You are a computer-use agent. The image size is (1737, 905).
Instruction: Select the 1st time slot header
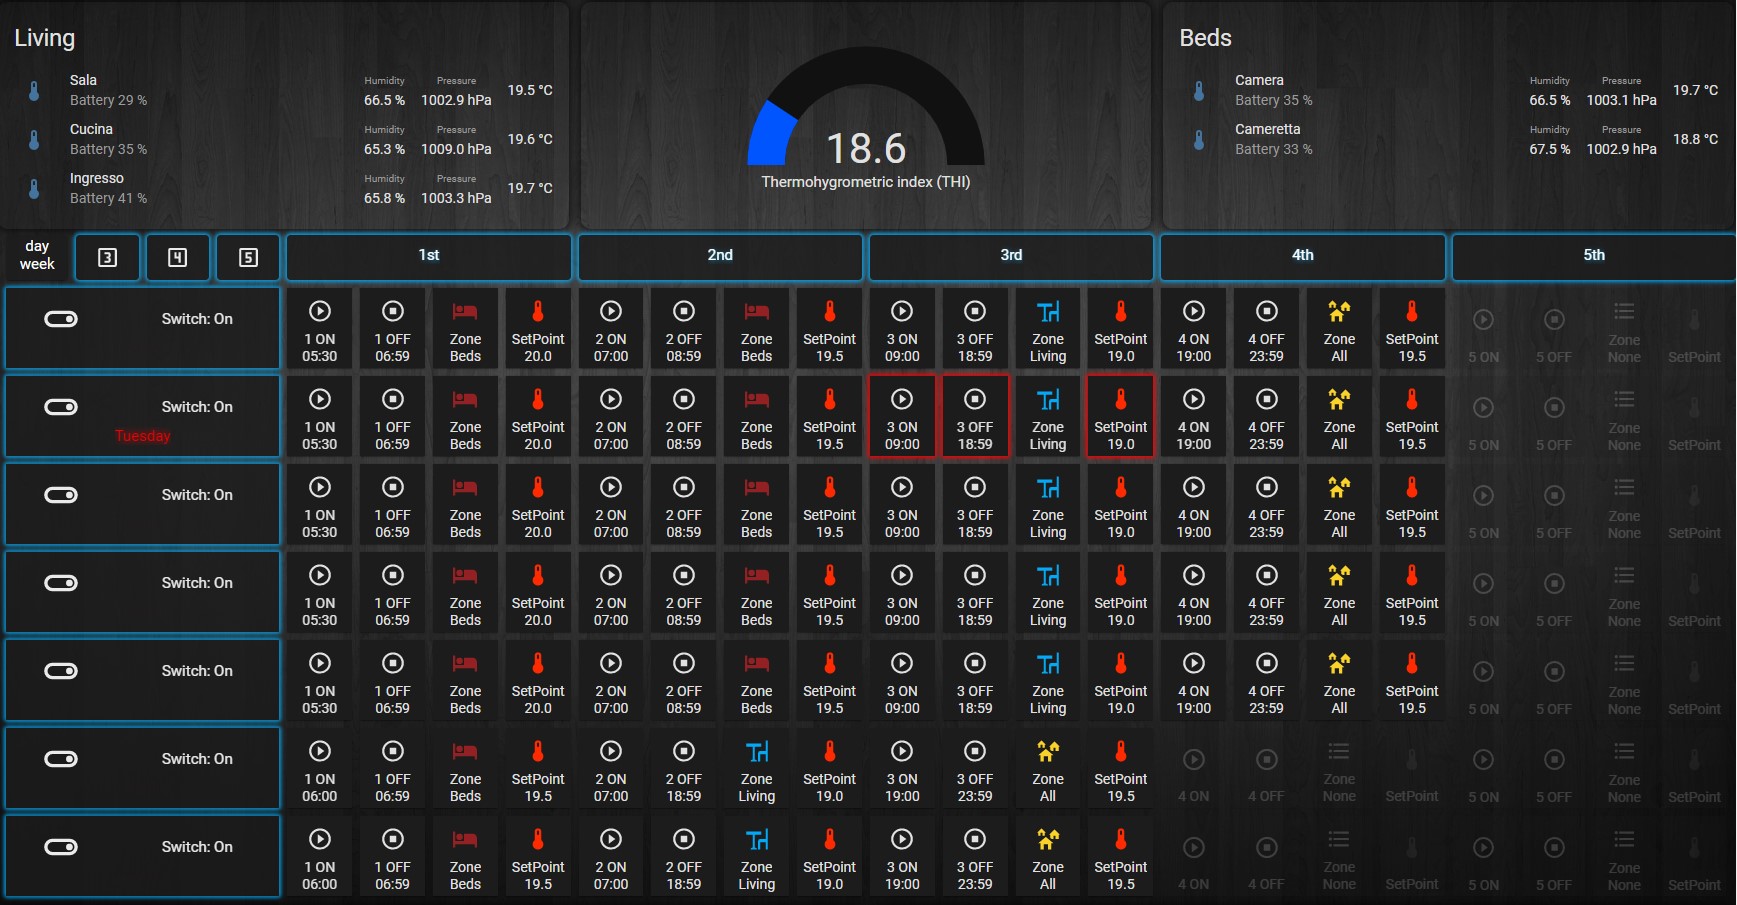(429, 257)
